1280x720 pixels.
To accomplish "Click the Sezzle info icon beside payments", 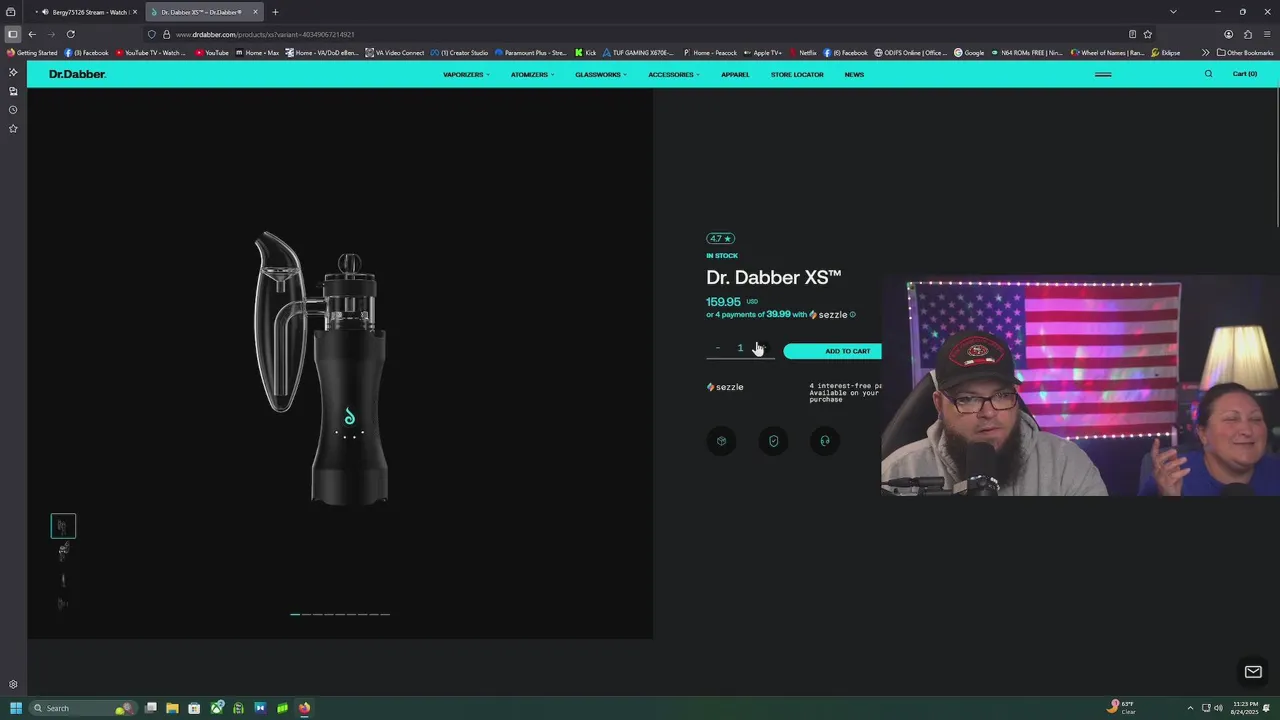I will [x=852, y=314].
